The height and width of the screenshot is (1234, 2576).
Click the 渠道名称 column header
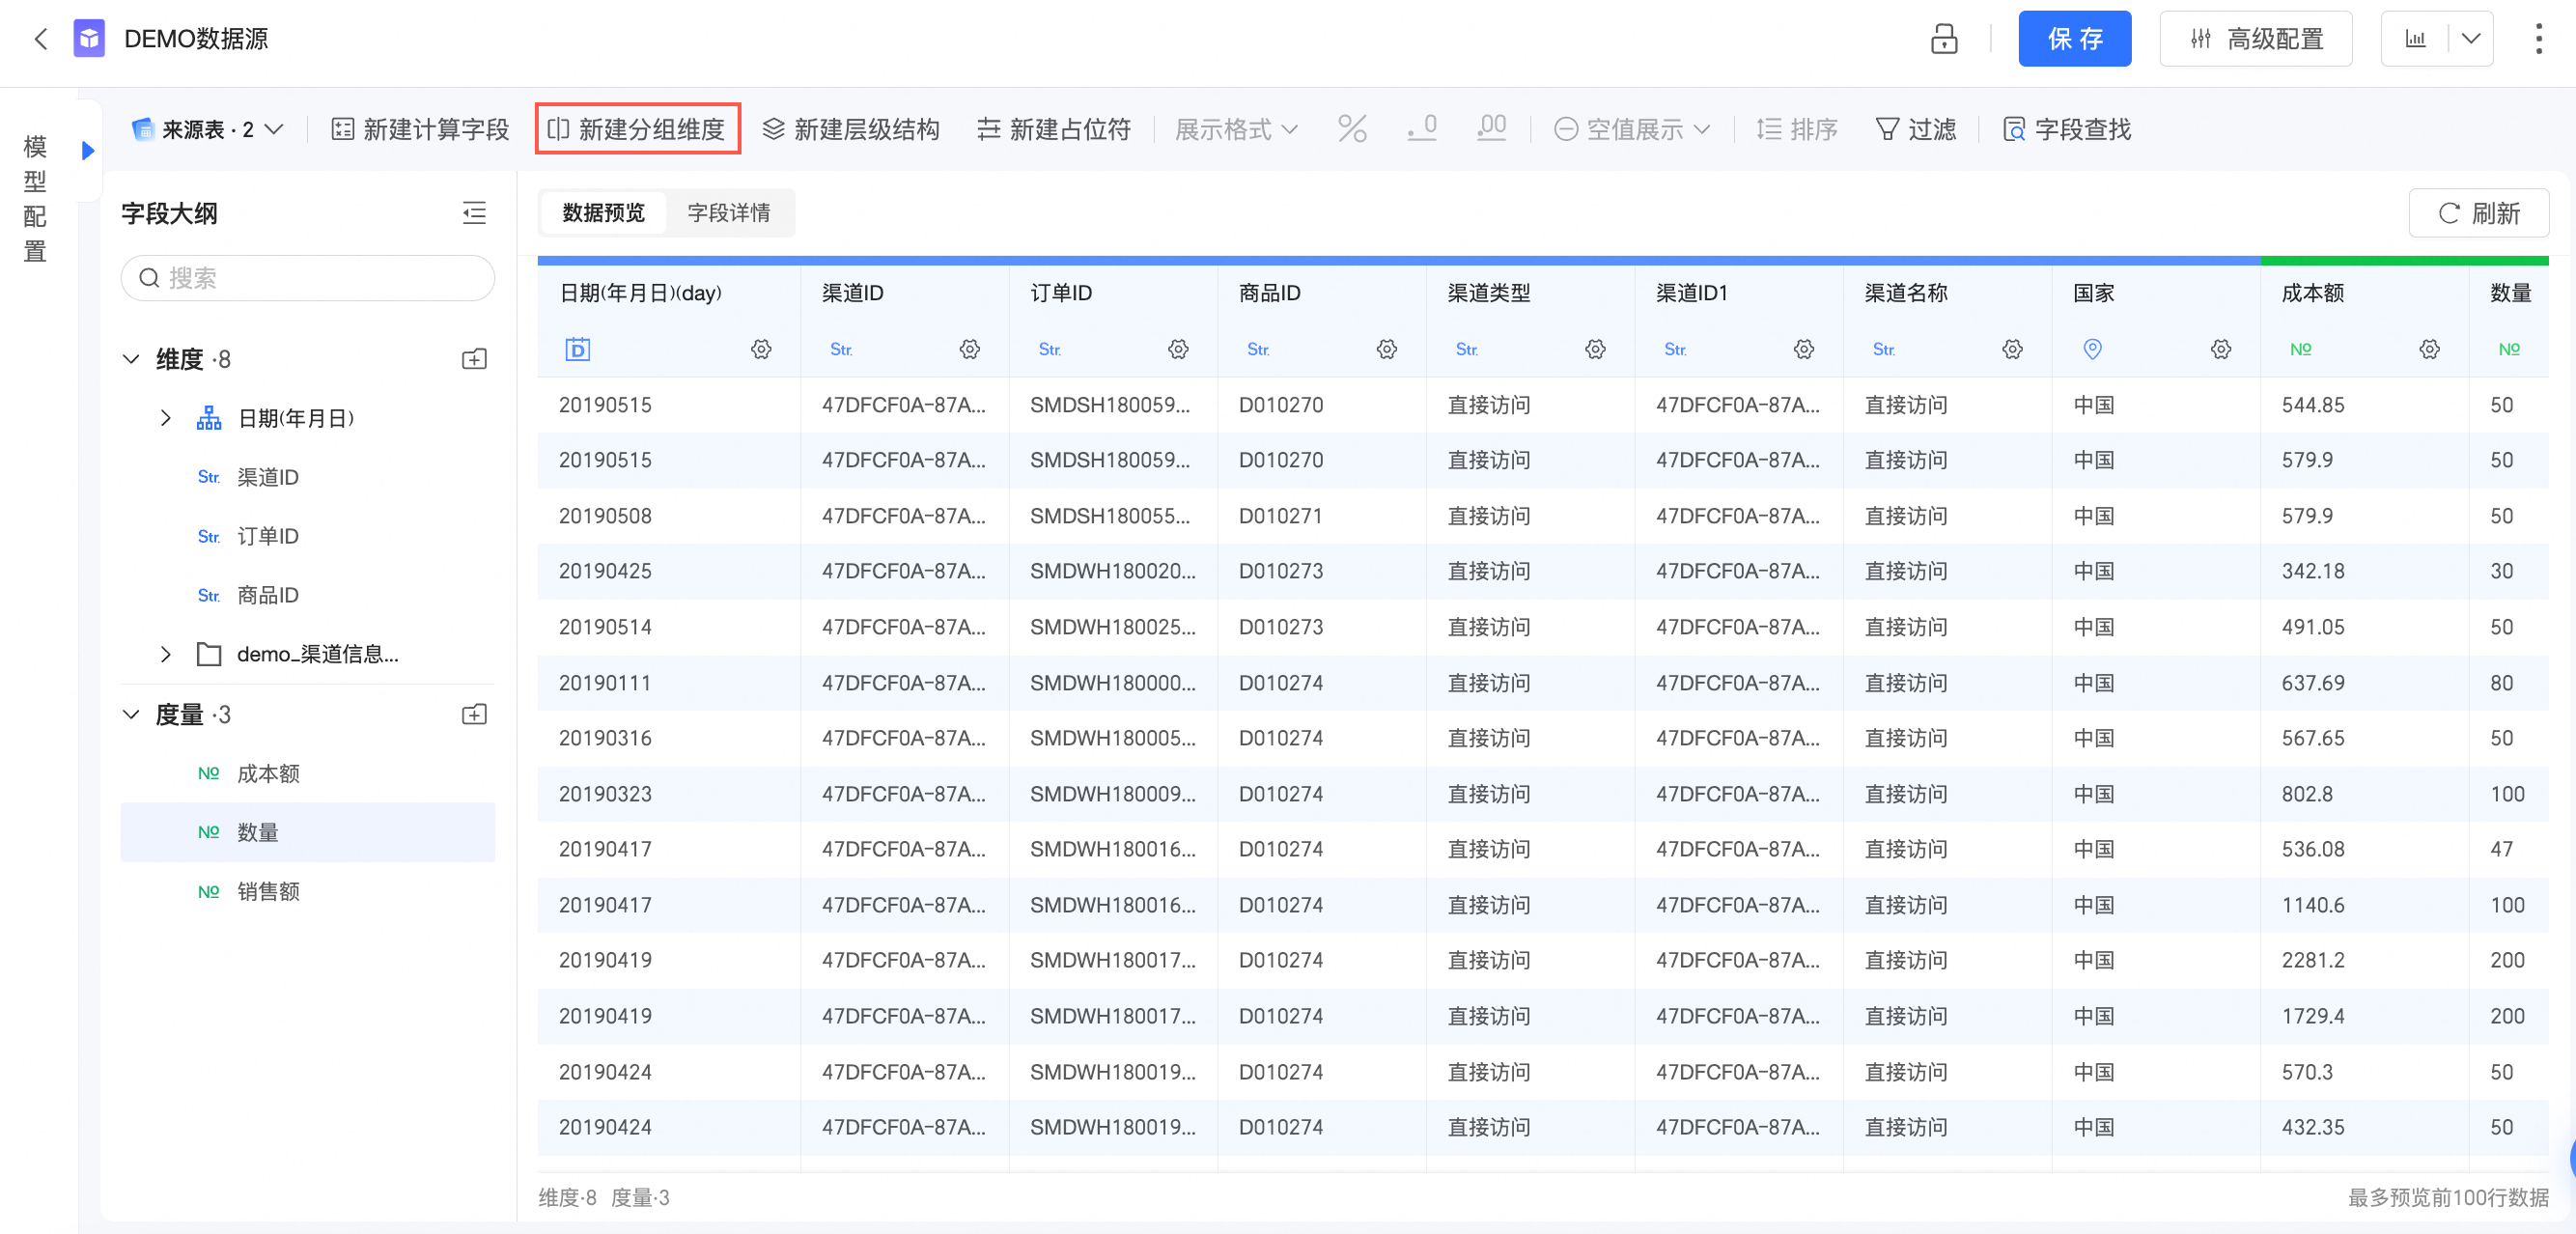pos(1905,293)
